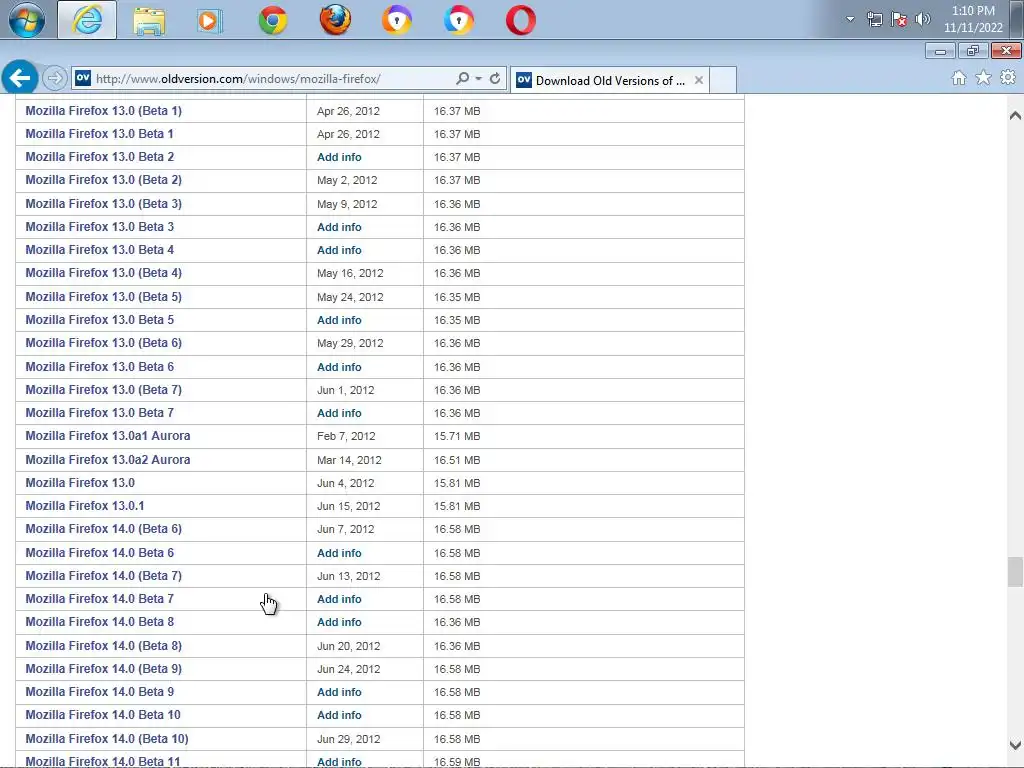Viewport: 1024px width, 768px height.
Task: Click Add info for Firefox 14.0 Beta 9
Action: (339, 692)
